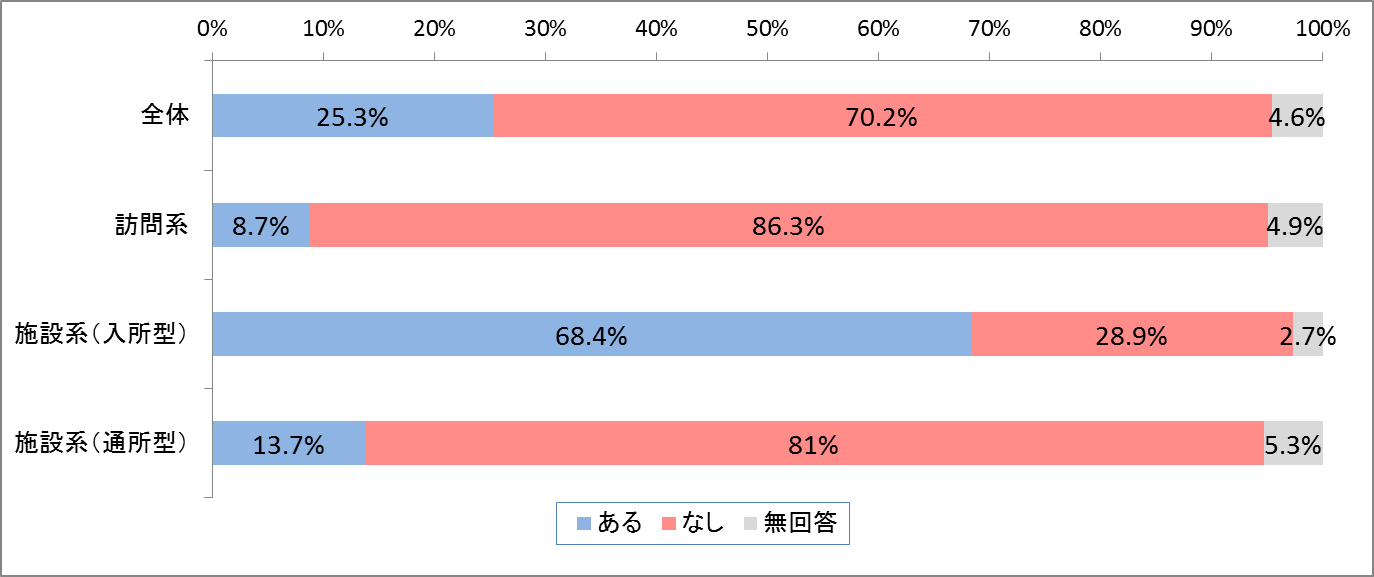Click the 施設系(通所型) red segment 81%

814,443
